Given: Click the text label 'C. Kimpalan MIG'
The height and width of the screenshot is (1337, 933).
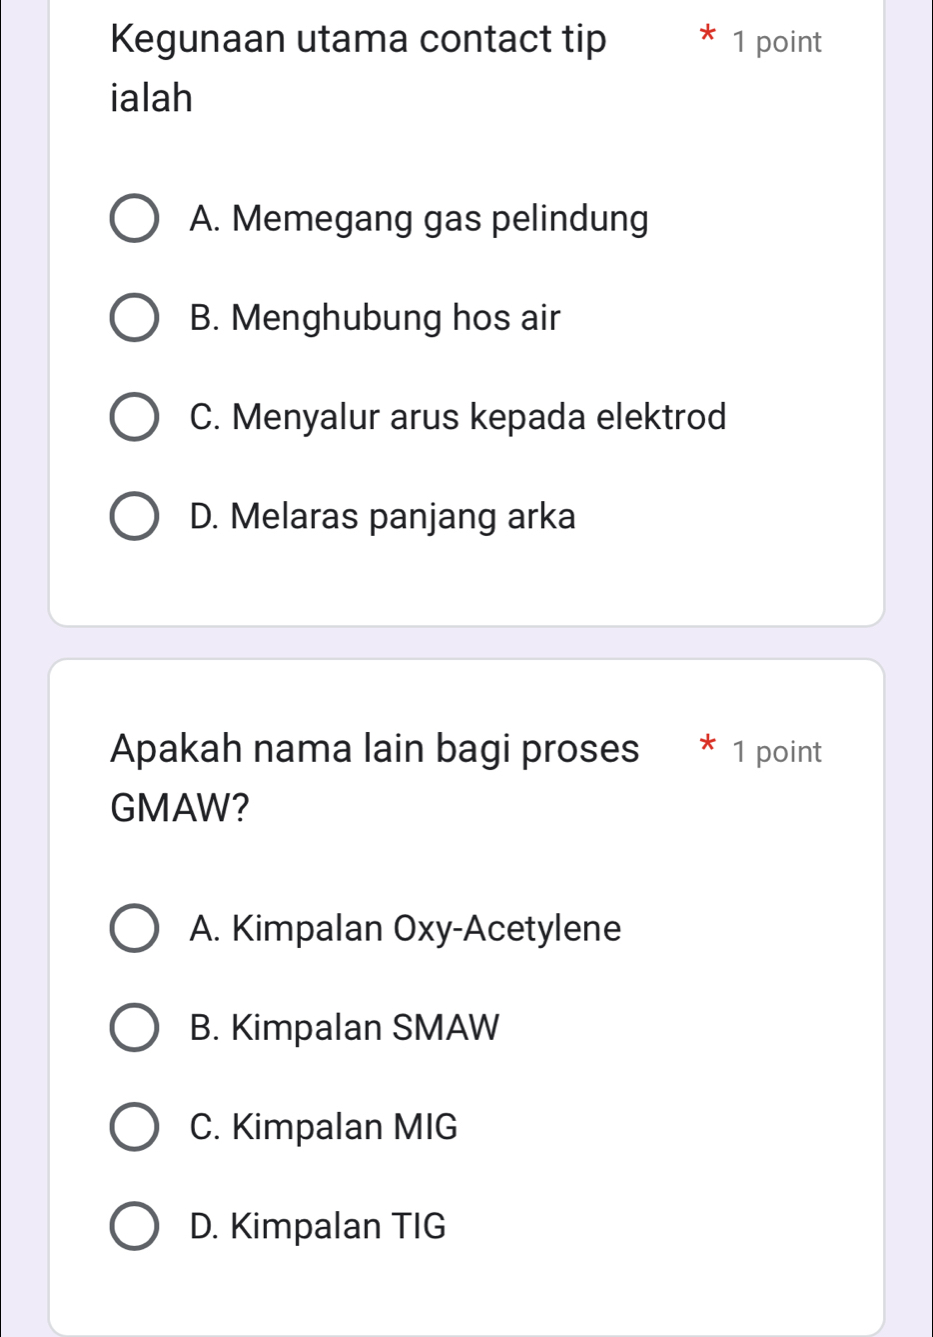Looking at the screenshot, I should pyautogui.click(x=323, y=1127).
